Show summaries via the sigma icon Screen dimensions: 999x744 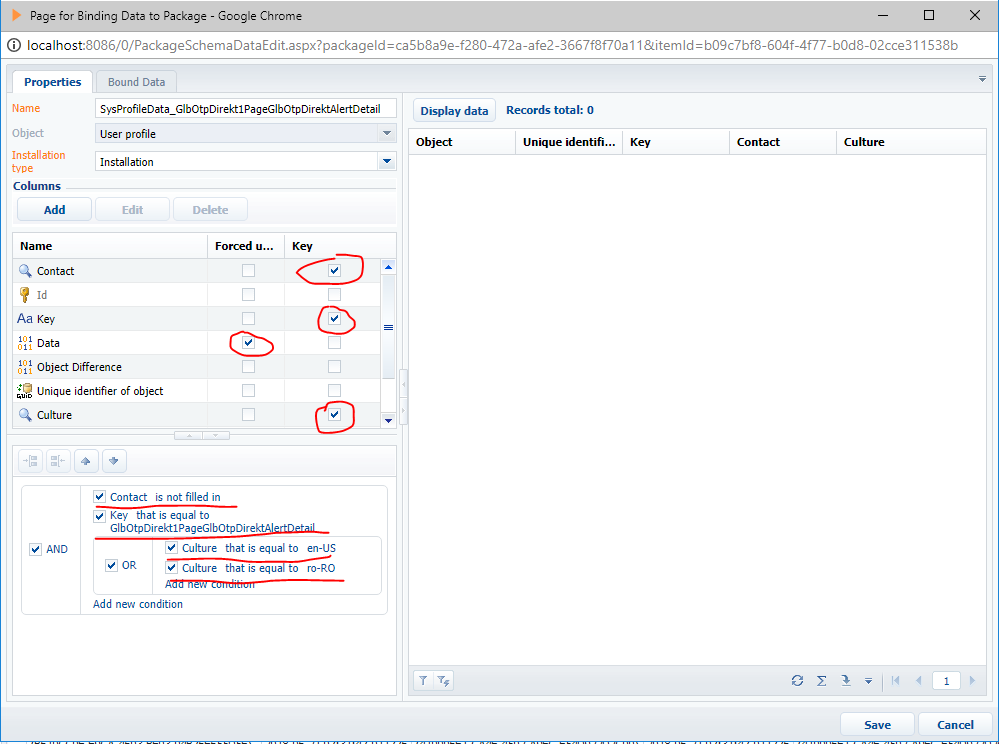(x=821, y=680)
